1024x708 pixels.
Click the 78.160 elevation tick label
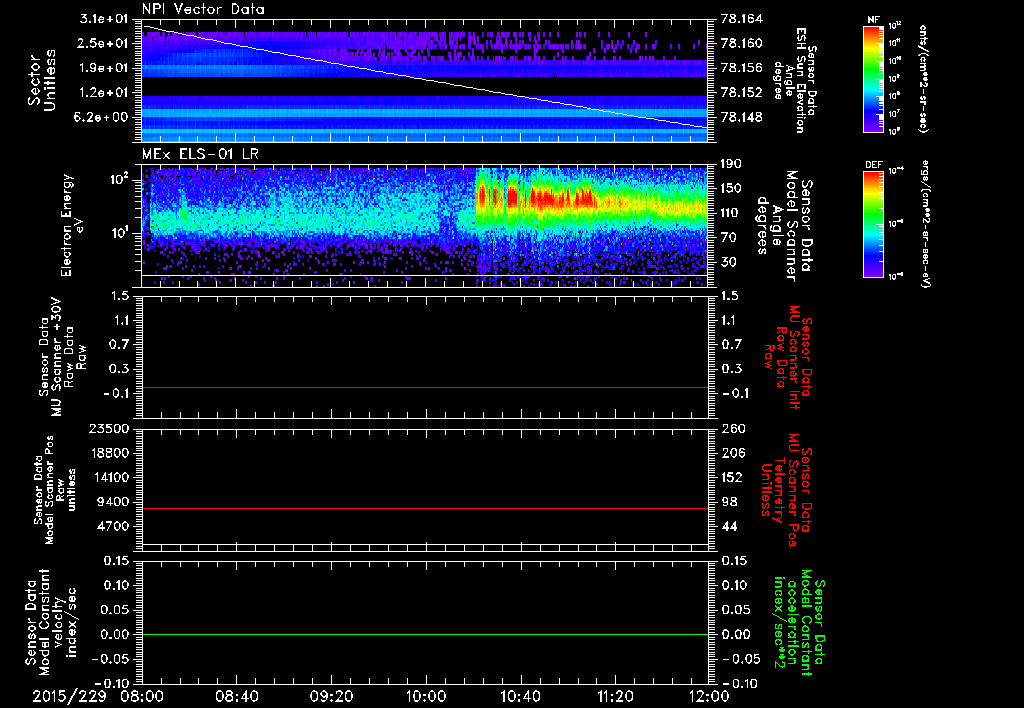[x=741, y=43]
